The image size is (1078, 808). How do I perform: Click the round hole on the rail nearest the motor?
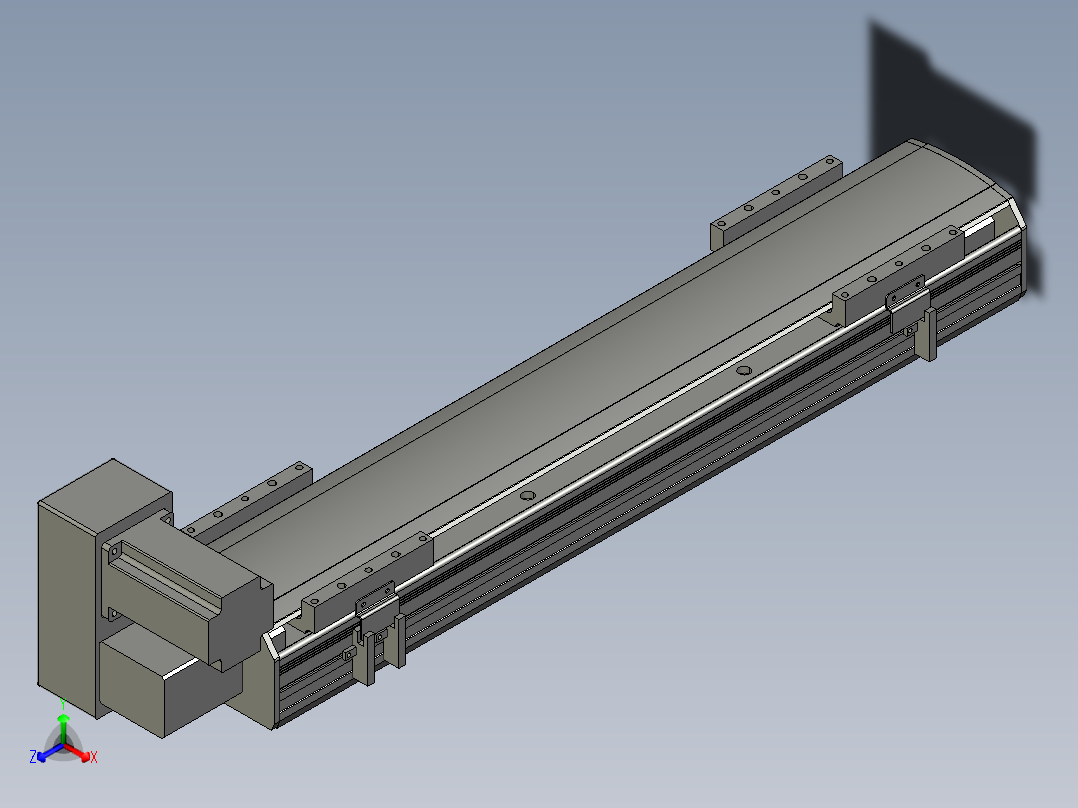(527, 495)
